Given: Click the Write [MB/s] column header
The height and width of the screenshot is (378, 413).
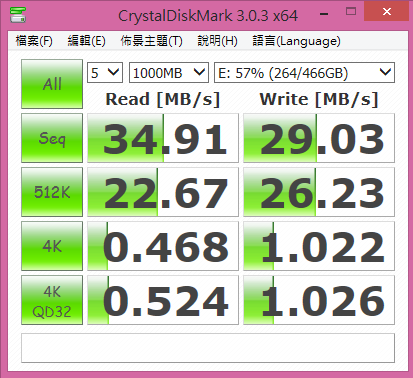Looking at the screenshot, I should coord(319,99).
